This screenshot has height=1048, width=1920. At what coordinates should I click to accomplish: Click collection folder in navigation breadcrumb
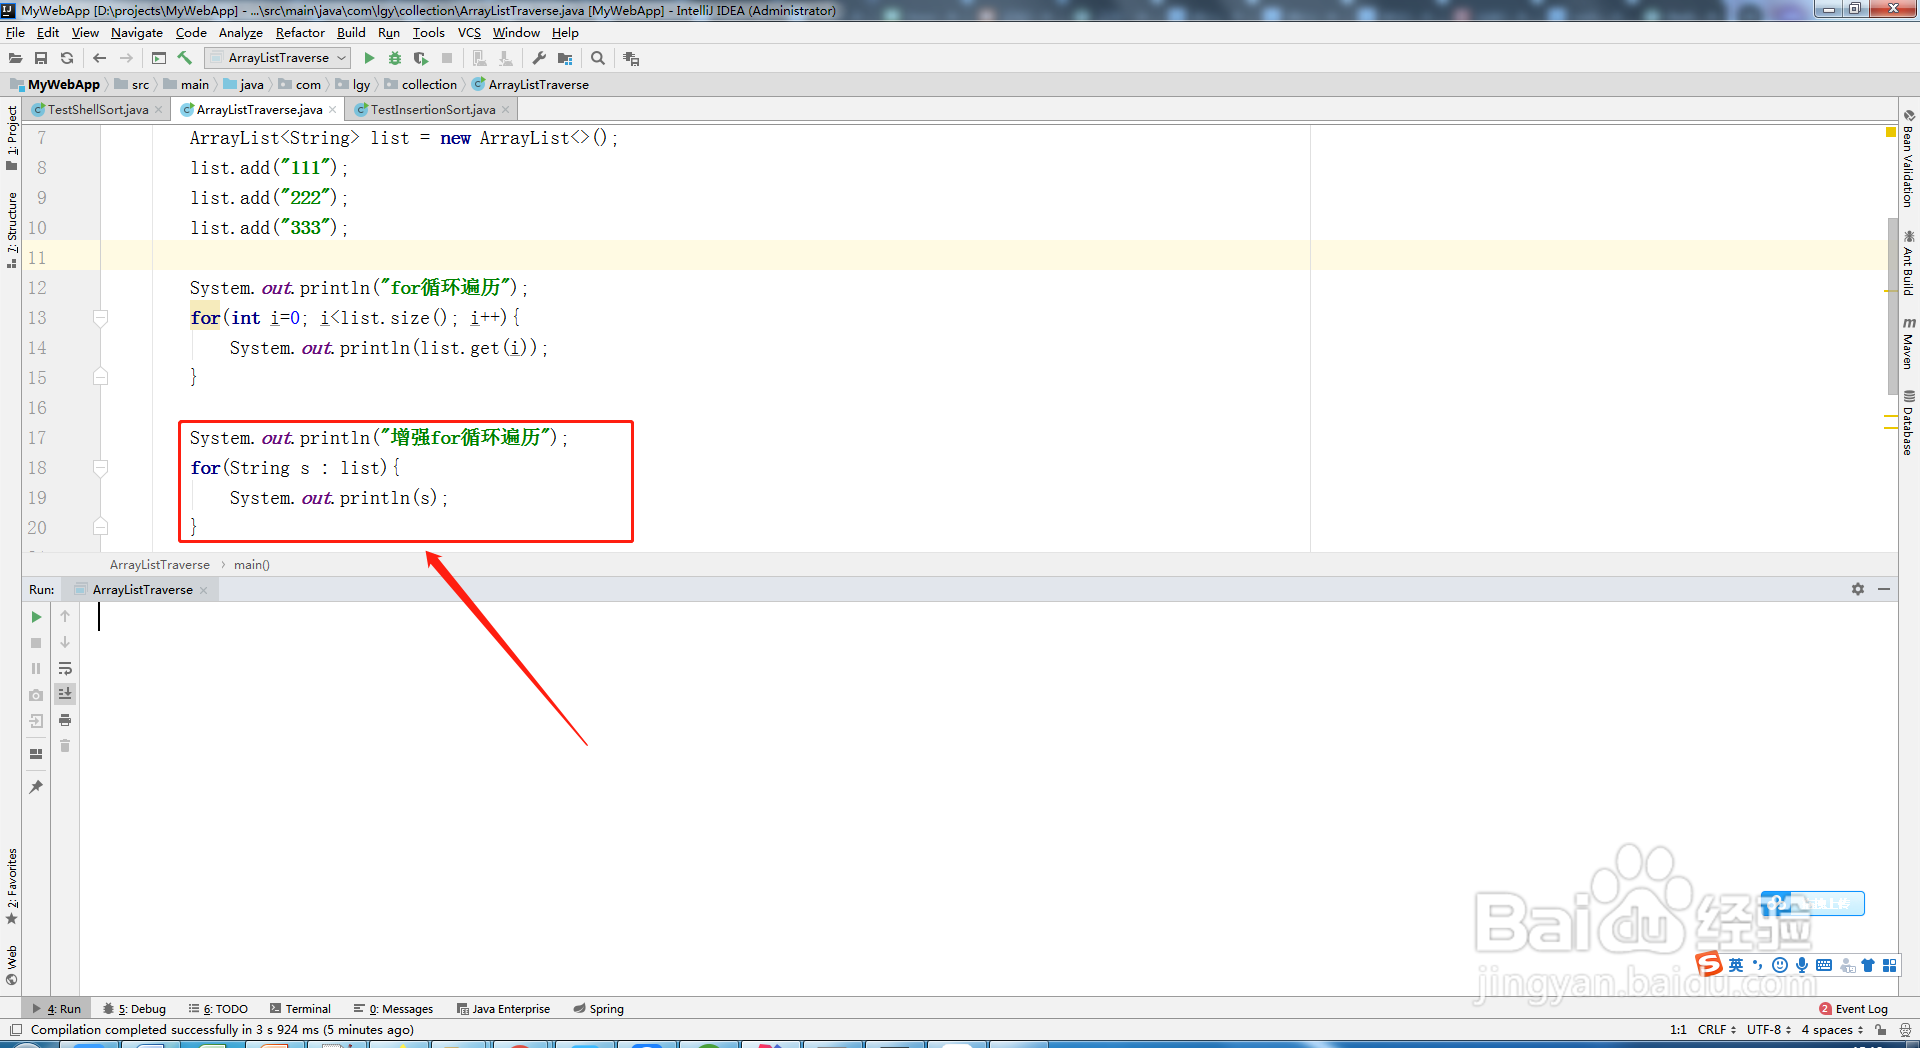[421, 84]
